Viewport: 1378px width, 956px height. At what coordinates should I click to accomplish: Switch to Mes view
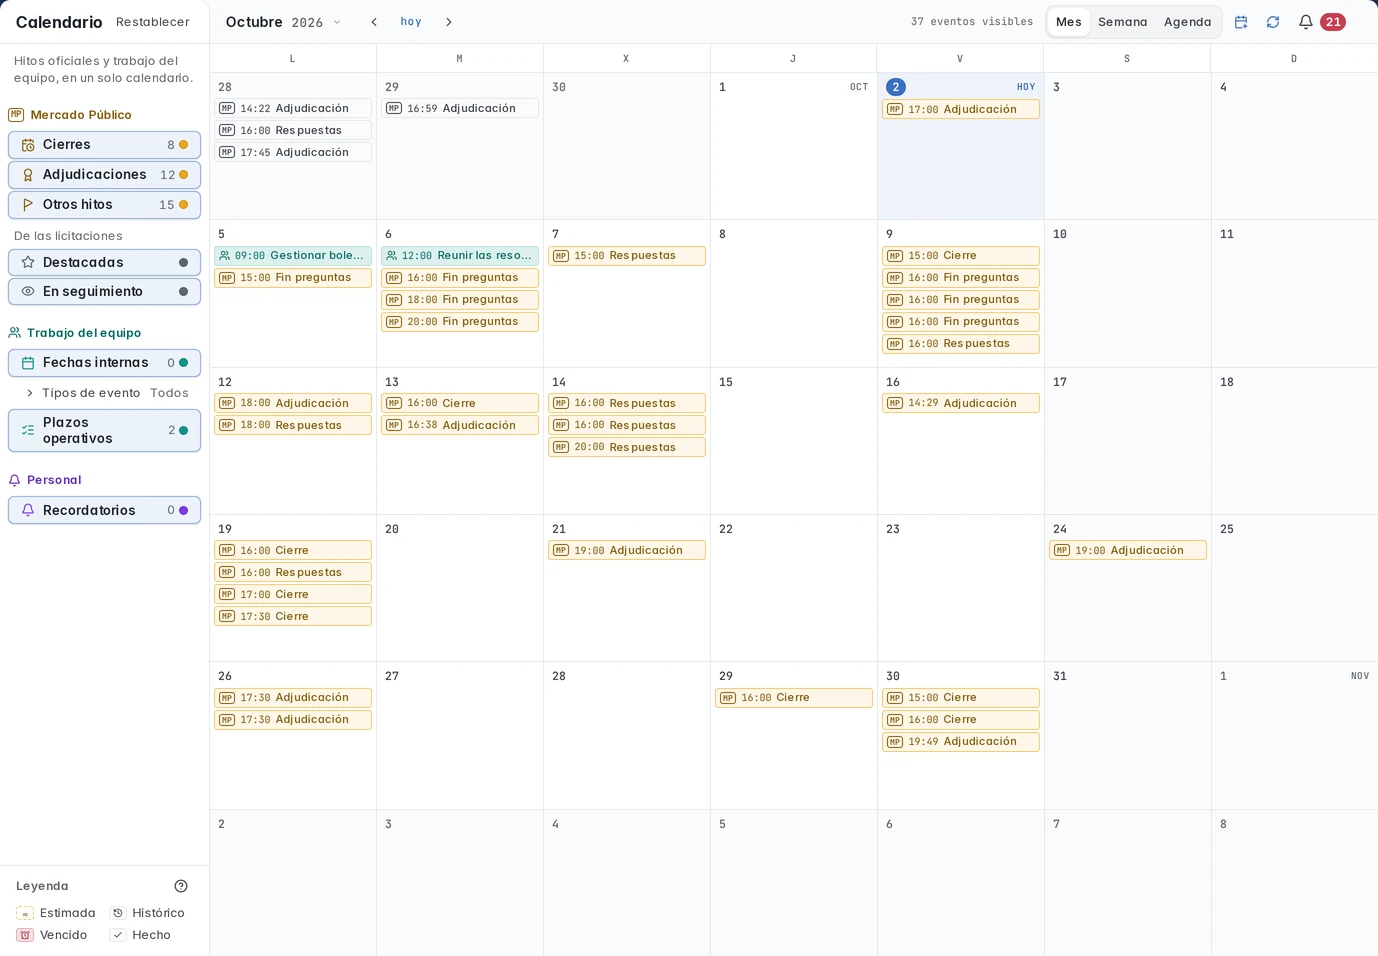(x=1069, y=22)
